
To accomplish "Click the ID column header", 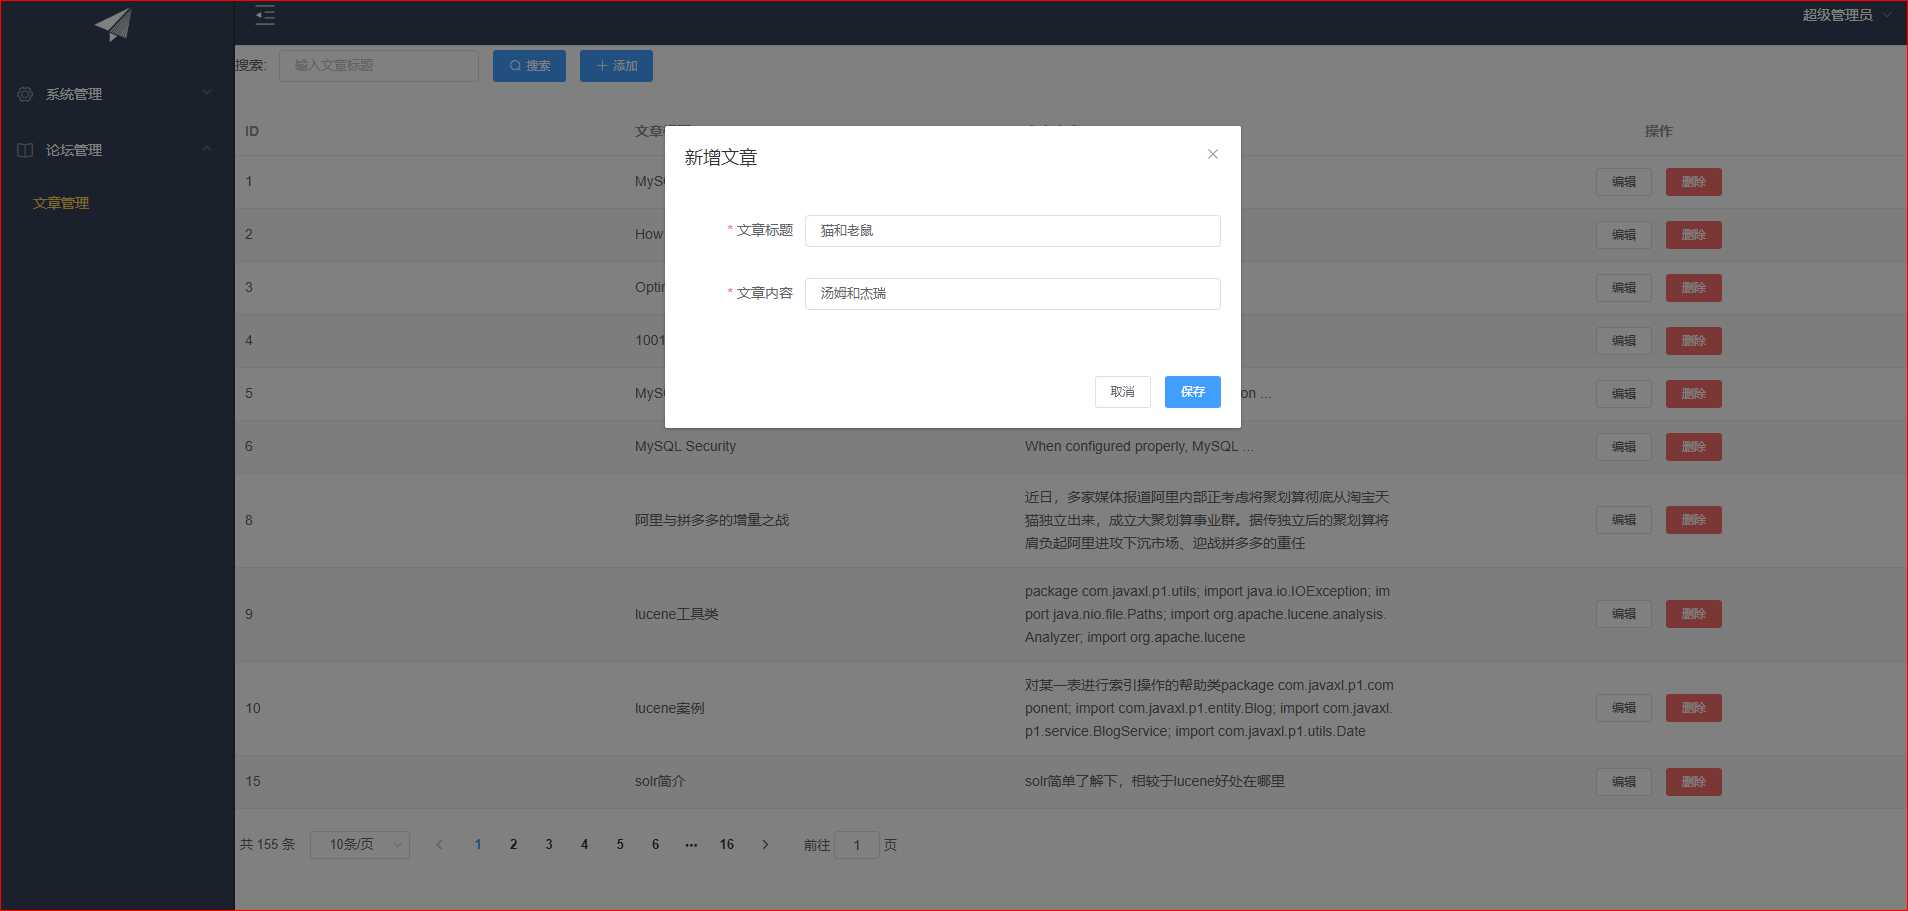I will tap(252, 131).
